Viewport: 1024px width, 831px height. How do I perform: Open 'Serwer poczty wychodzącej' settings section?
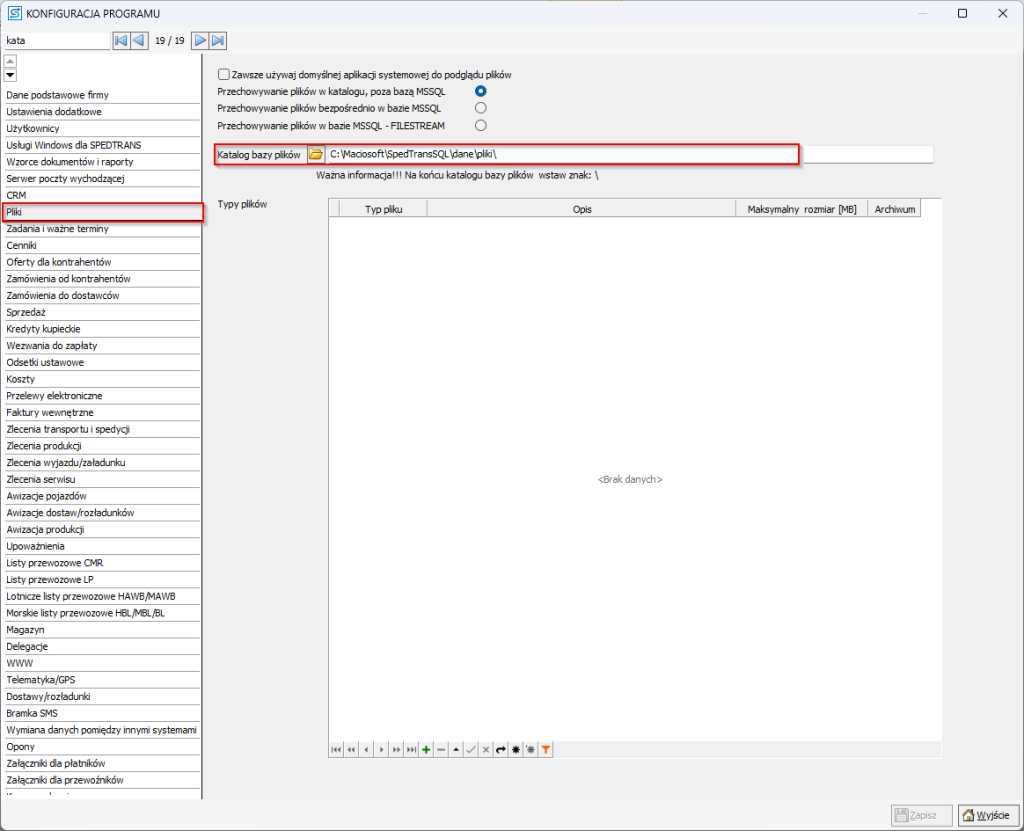(64, 178)
